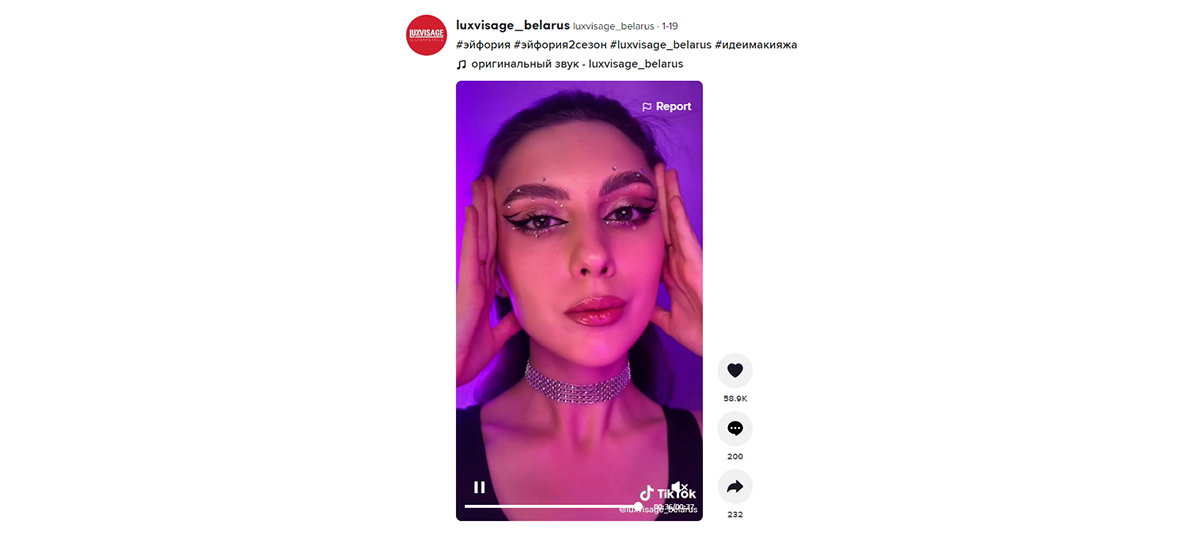The width and height of the screenshot is (1200, 535).
Task: Open the #эйфория2сезон hashtag
Action: pos(559,45)
